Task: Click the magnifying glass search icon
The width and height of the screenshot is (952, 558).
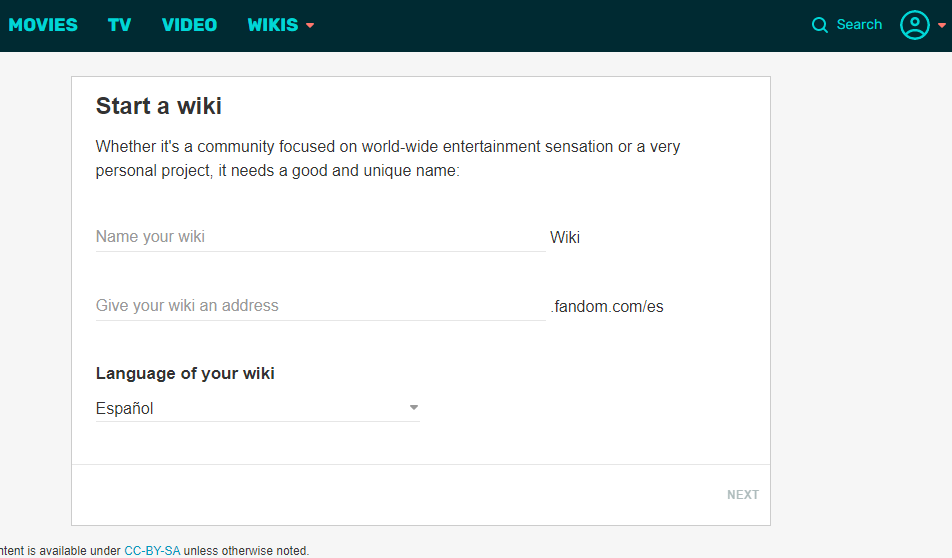Action: click(x=820, y=25)
